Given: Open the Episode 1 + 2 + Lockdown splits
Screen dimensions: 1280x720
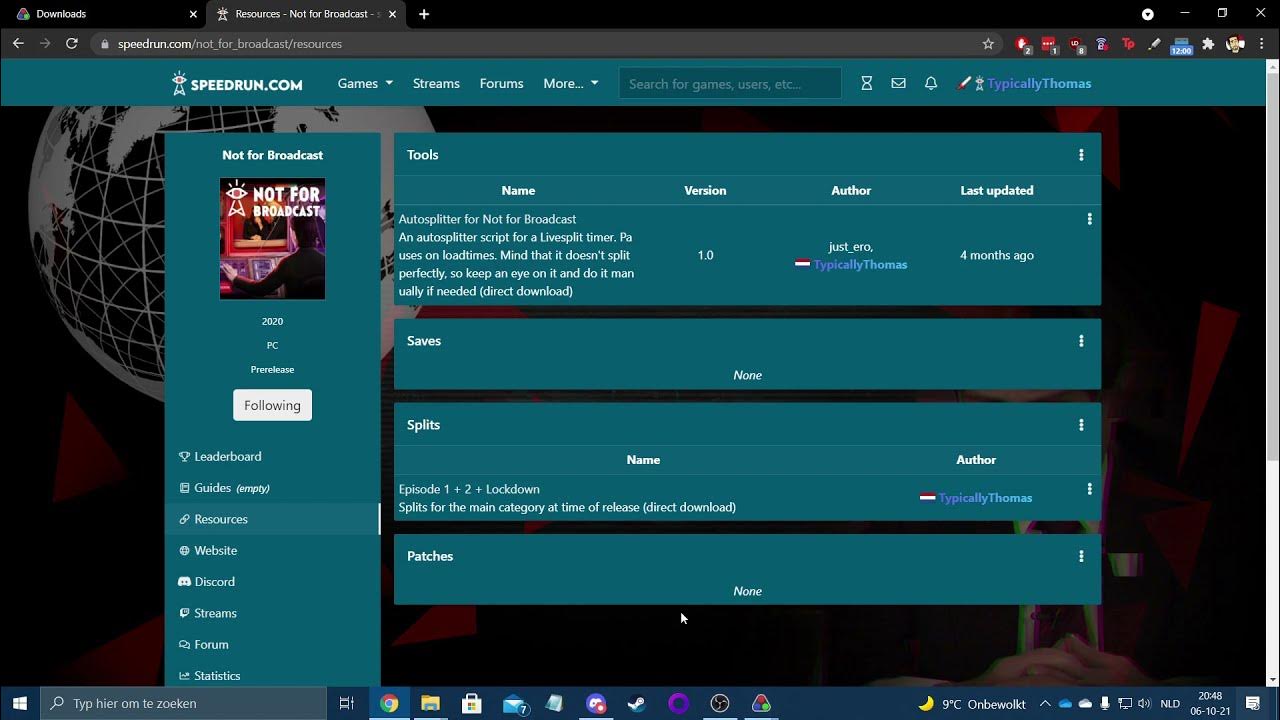Looking at the screenshot, I should click(469, 489).
